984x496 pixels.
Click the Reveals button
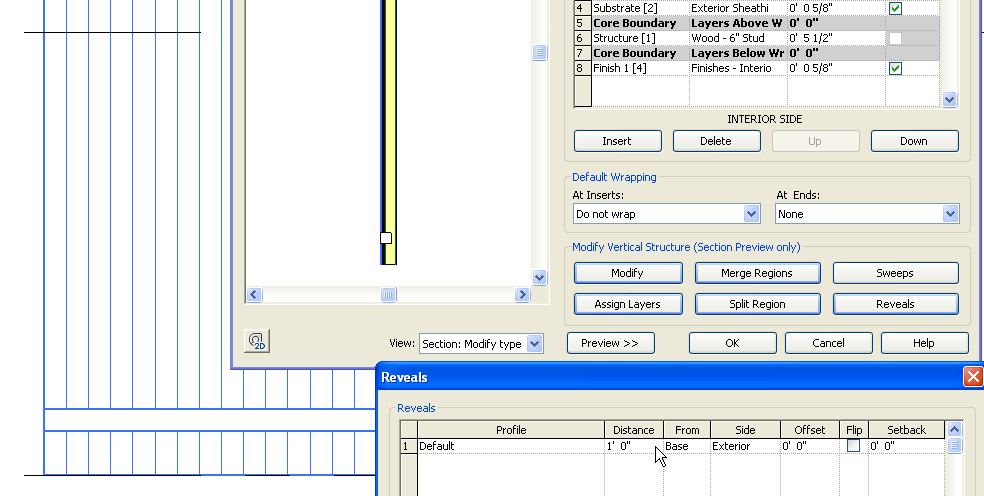pos(896,304)
